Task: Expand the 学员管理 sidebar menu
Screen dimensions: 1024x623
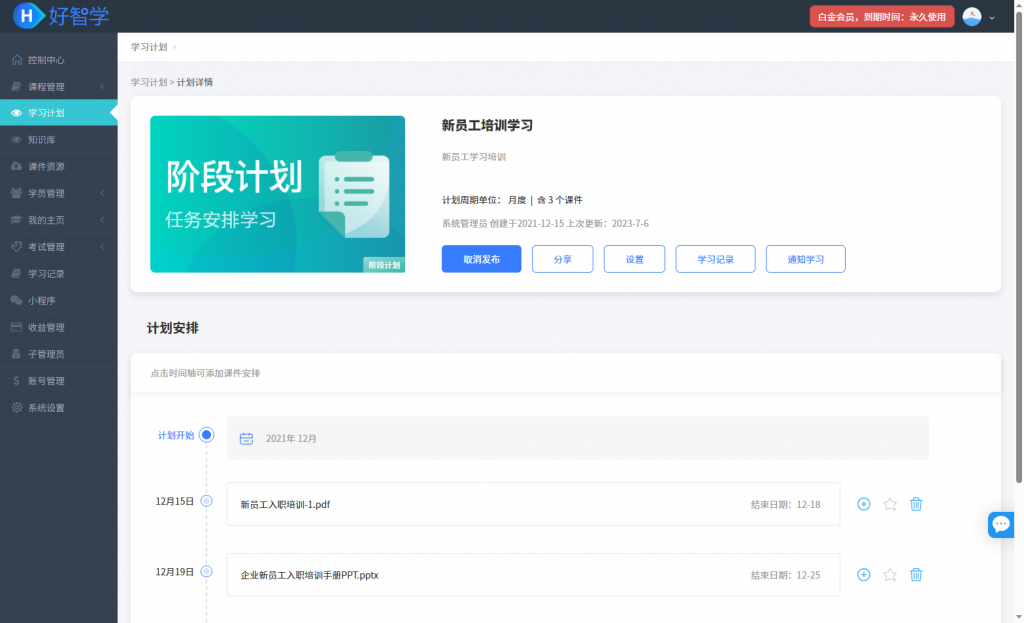Action: click(58, 193)
